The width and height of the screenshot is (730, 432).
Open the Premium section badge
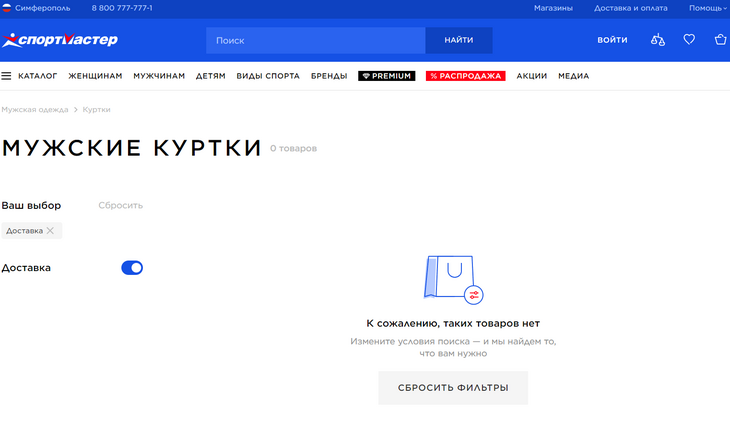click(386, 76)
